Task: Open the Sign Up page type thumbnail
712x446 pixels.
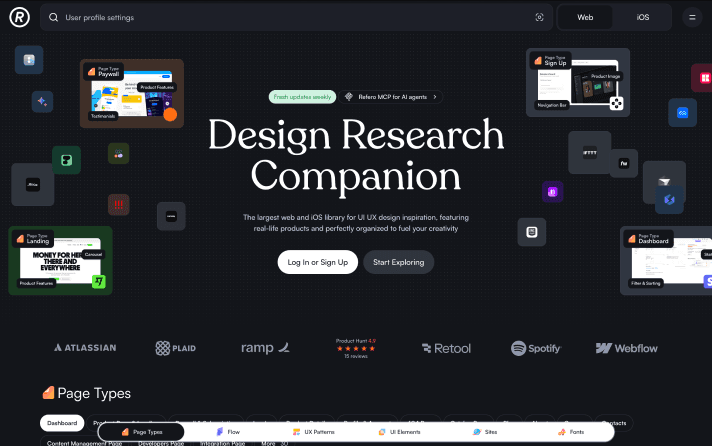Action: (x=578, y=83)
